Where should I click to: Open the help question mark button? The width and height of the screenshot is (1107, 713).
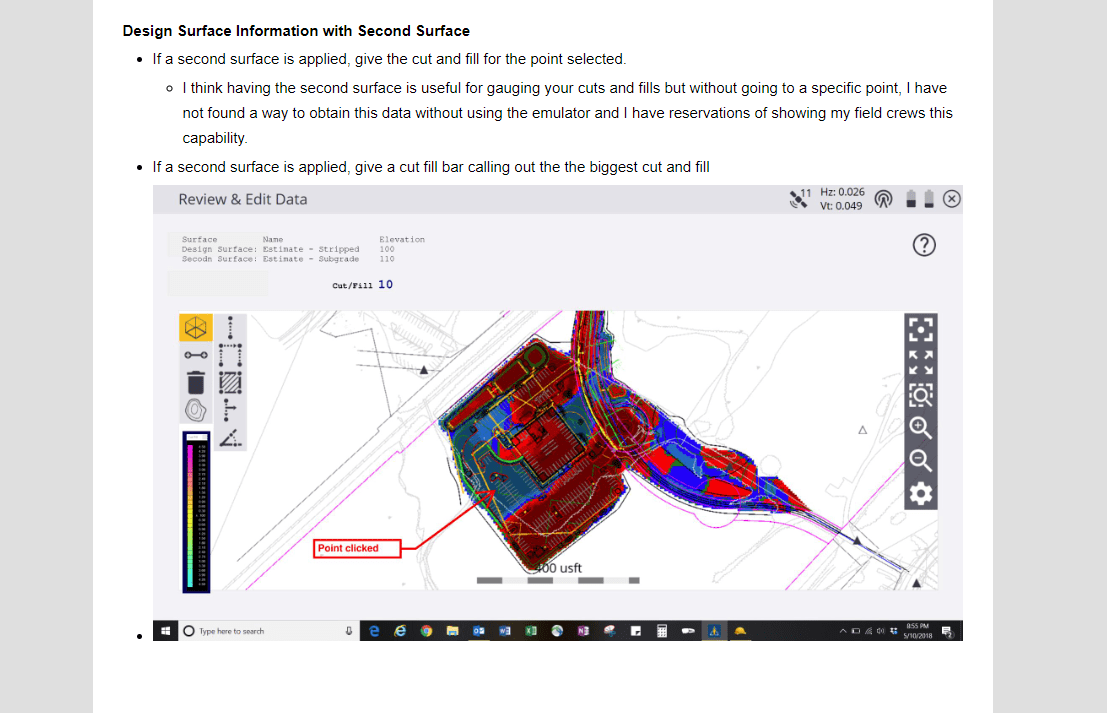point(923,244)
